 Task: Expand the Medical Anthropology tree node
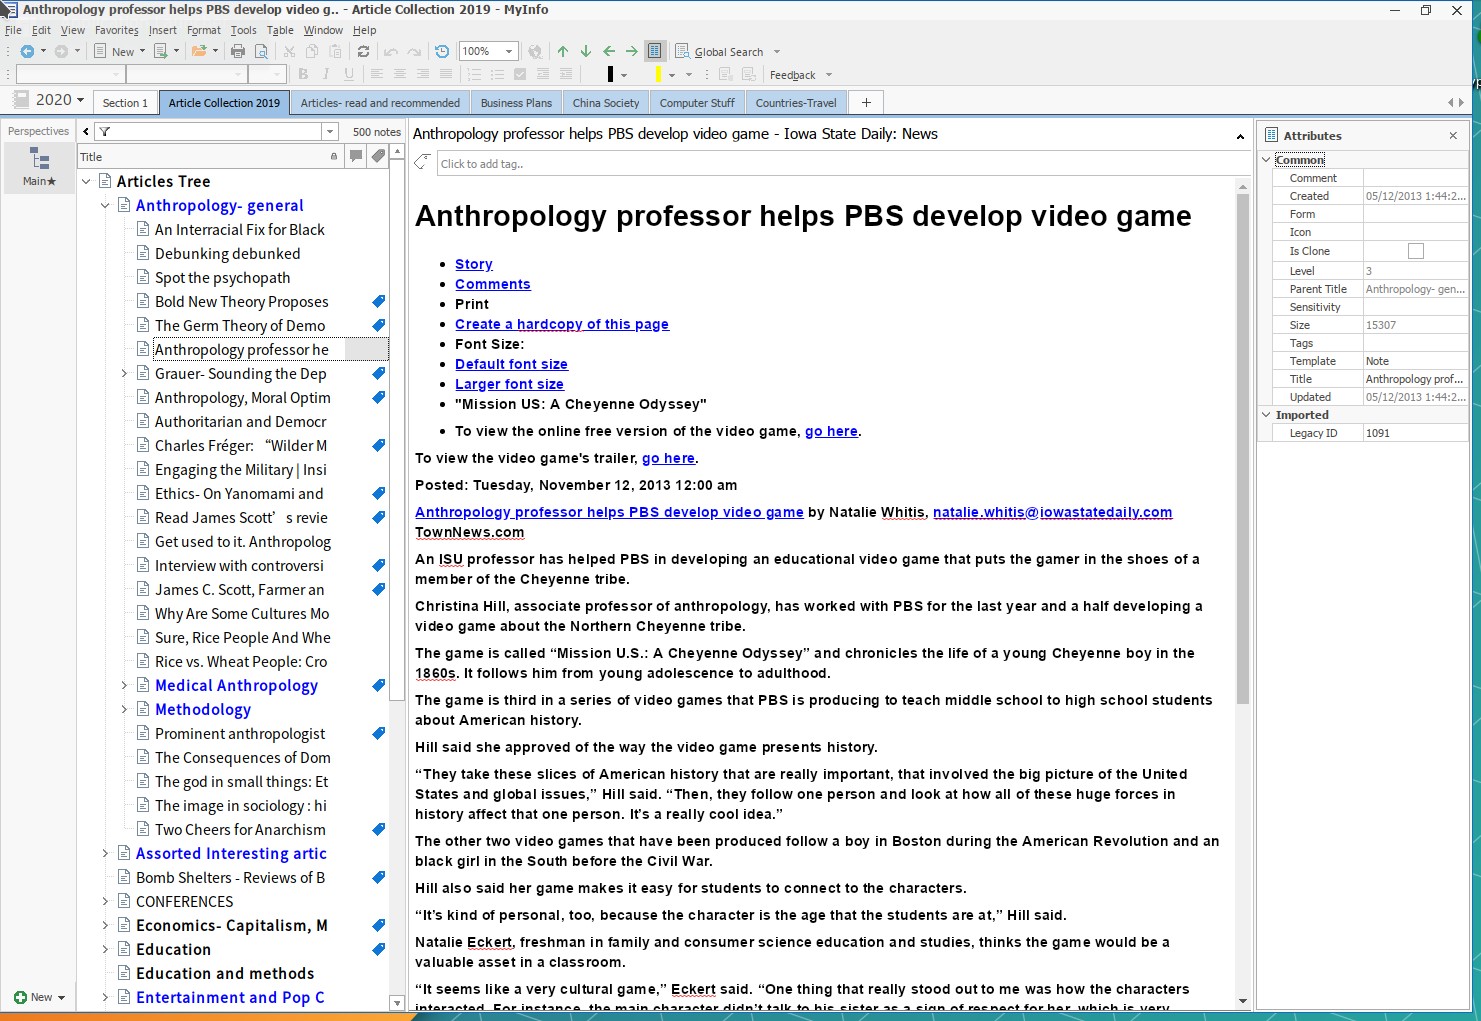coord(124,685)
